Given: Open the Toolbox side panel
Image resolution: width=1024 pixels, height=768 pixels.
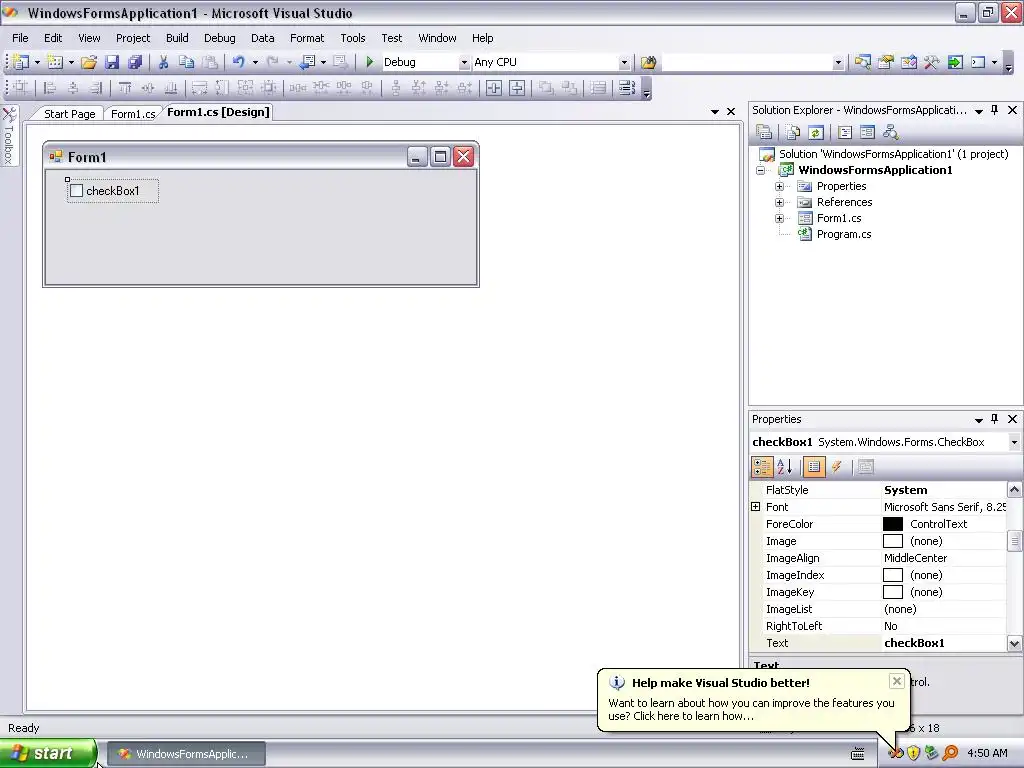Looking at the screenshot, I should point(9,136).
